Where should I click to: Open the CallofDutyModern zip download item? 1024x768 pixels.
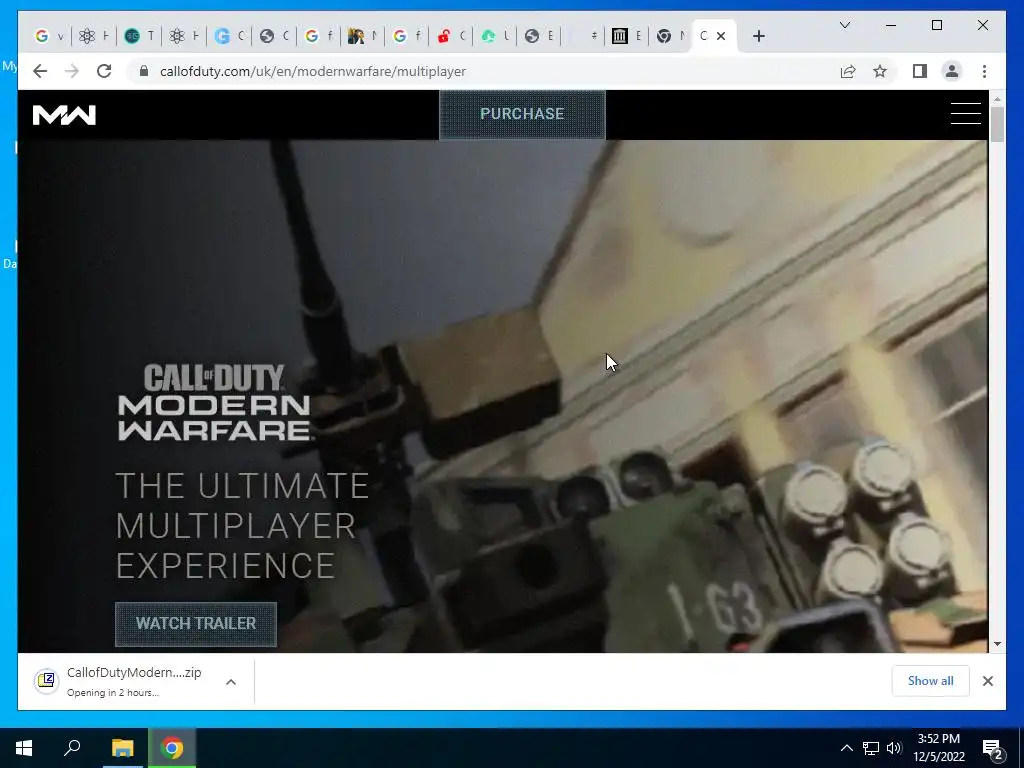coord(134,681)
